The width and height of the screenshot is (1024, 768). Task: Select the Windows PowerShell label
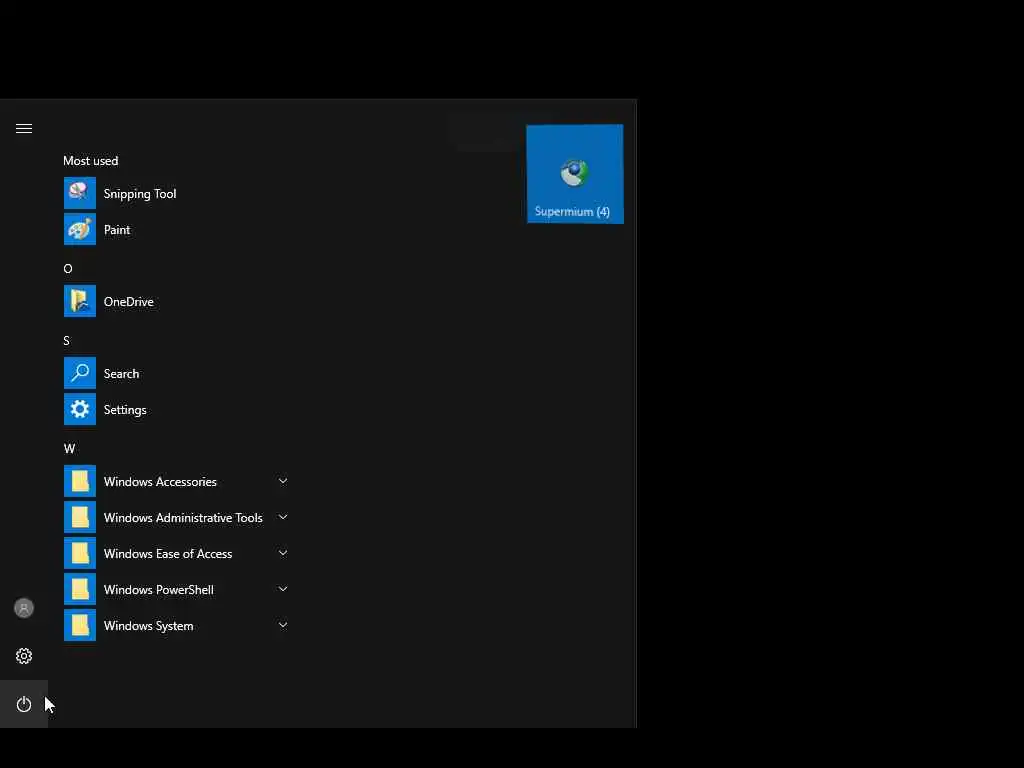159,590
